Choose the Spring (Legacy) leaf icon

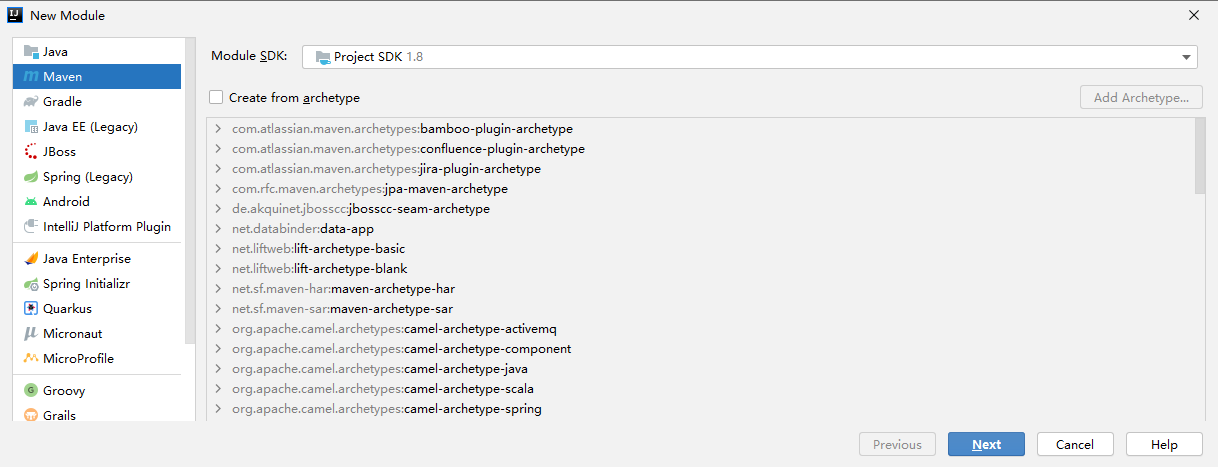pyautogui.click(x=31, y=177)
